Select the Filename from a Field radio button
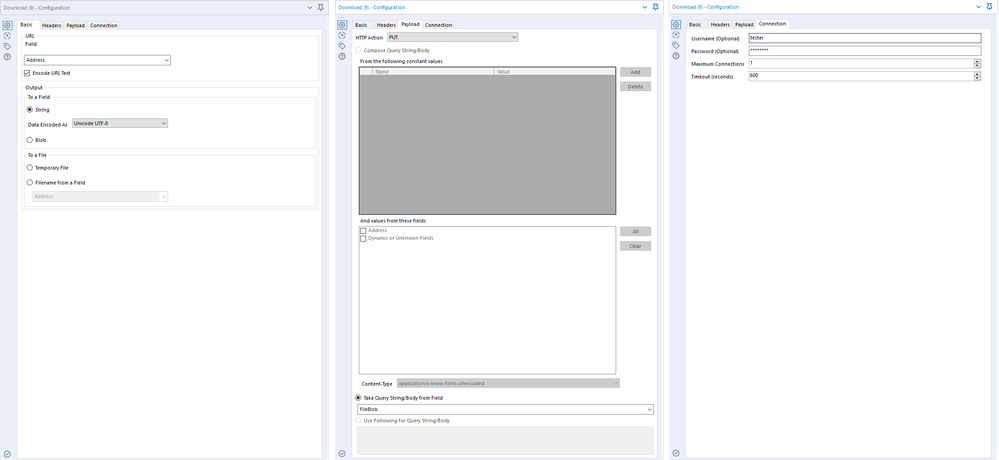 click(x=30, y=182)
